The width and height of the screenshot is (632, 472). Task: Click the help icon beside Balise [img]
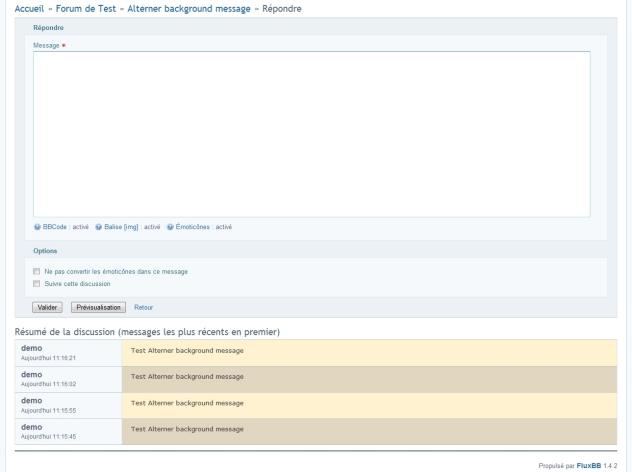coord(99,226)
